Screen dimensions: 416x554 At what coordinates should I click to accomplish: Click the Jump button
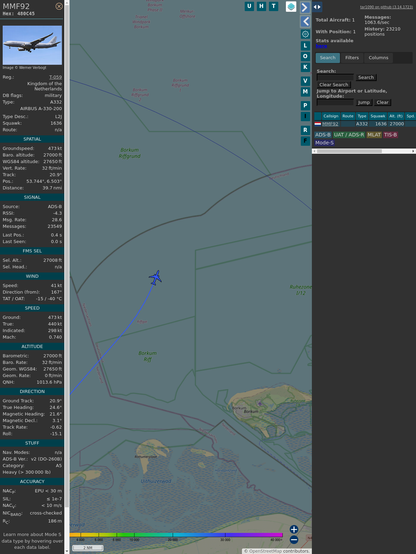click(x=364, y=102)
